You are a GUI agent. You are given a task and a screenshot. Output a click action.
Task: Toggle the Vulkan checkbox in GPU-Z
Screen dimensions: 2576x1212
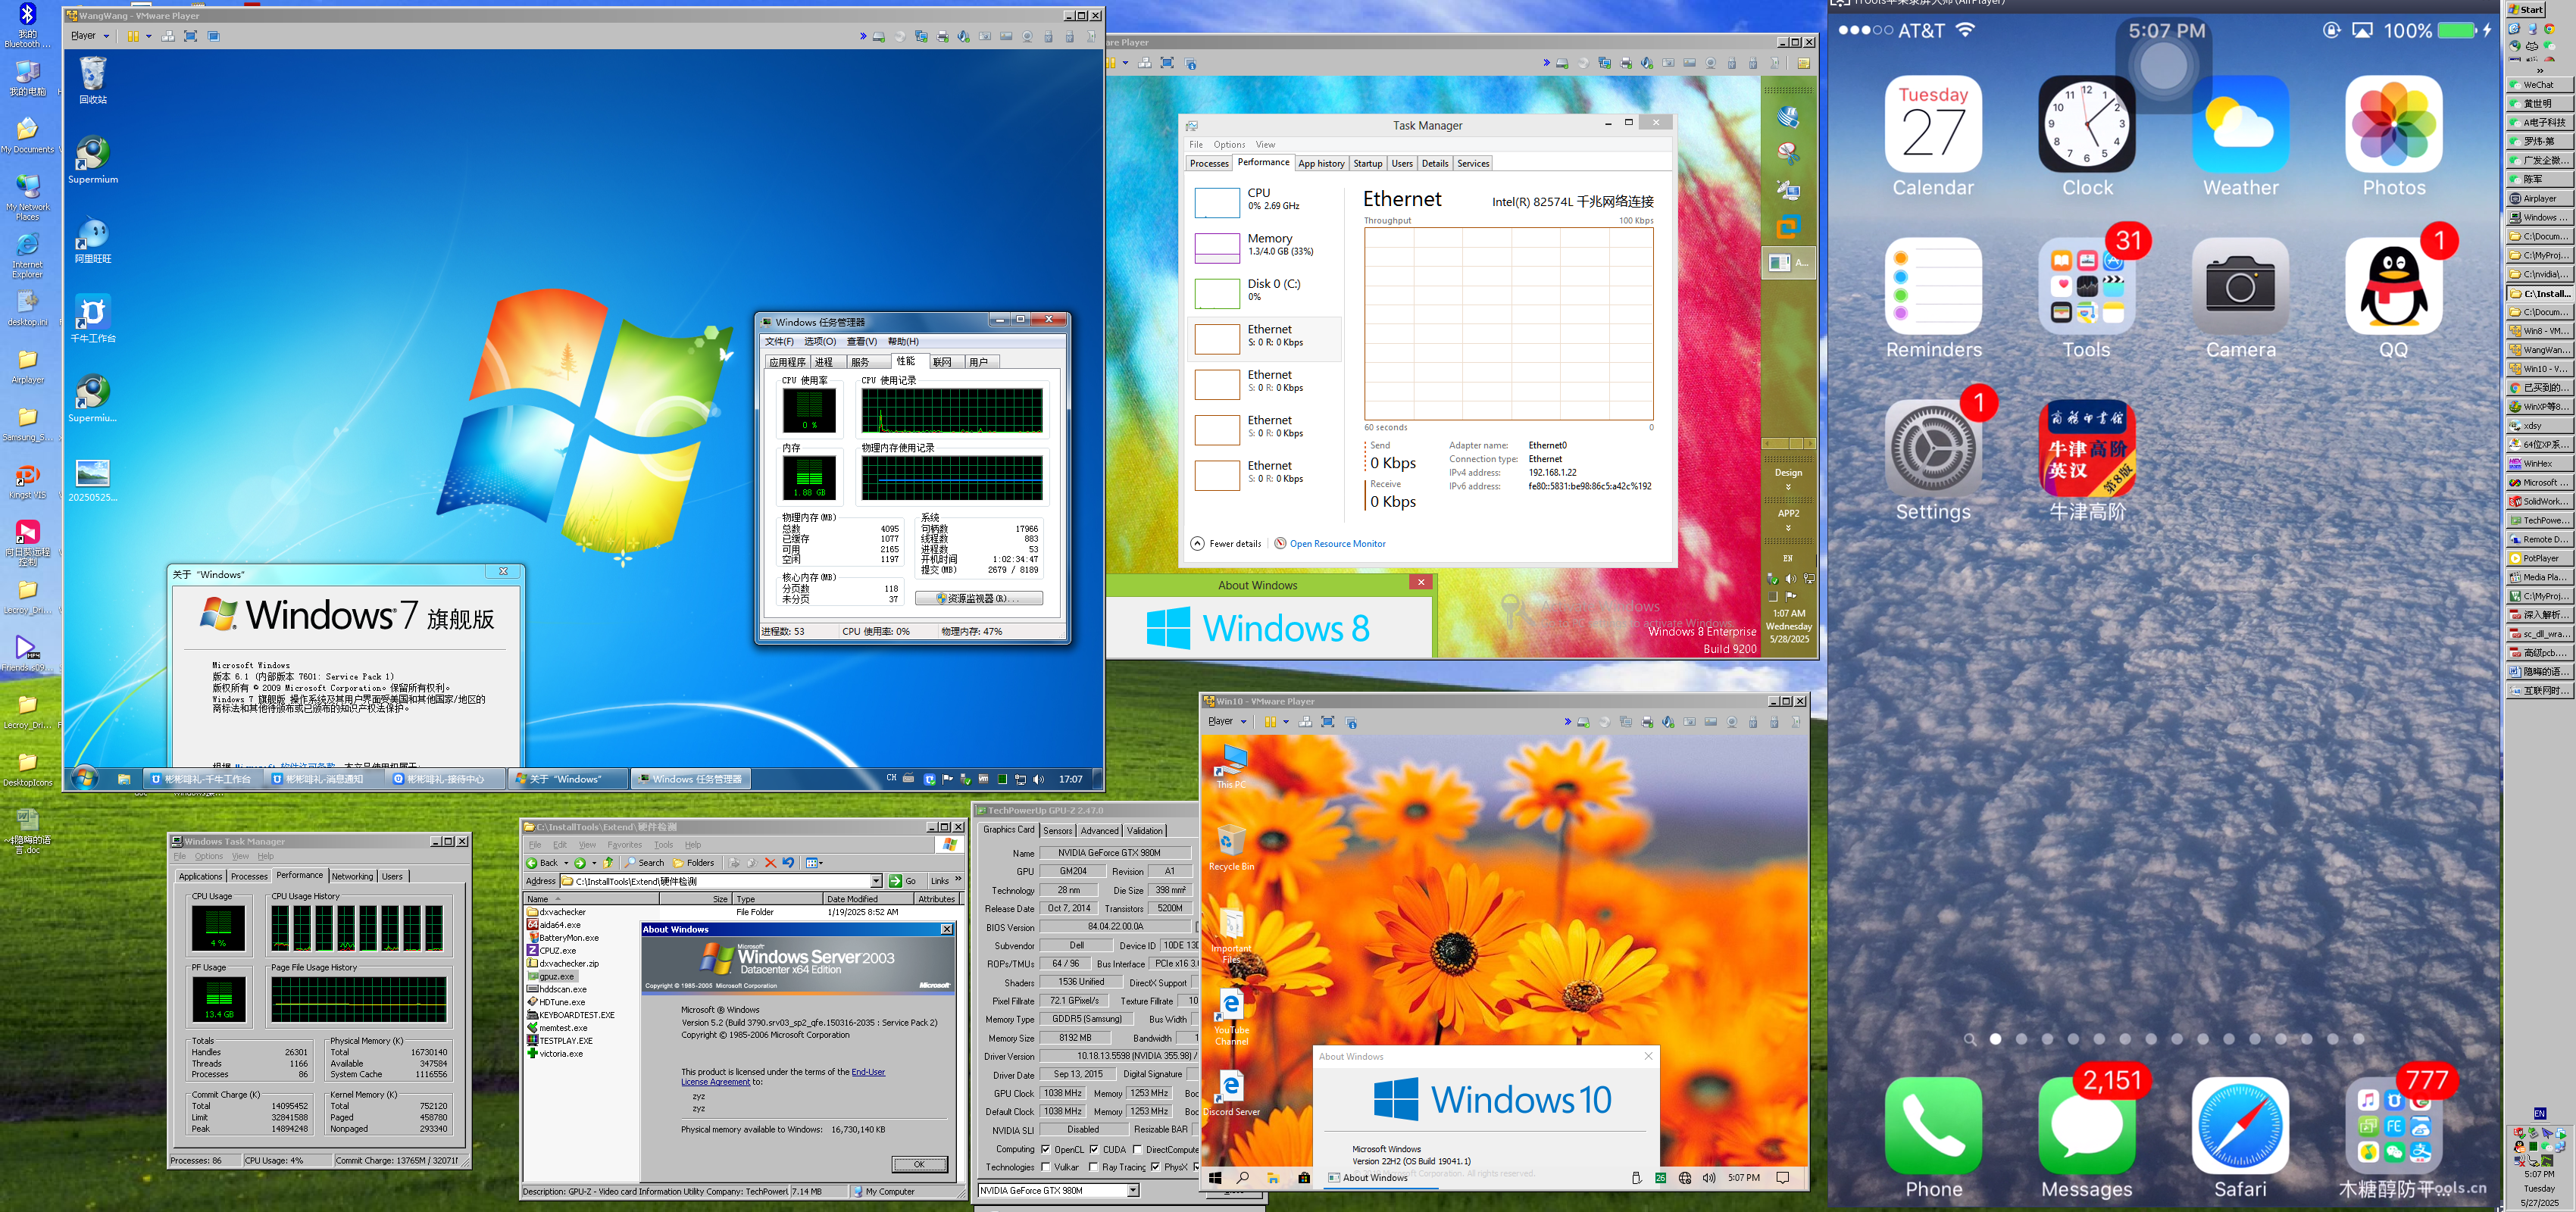tap(1045, 1167)
